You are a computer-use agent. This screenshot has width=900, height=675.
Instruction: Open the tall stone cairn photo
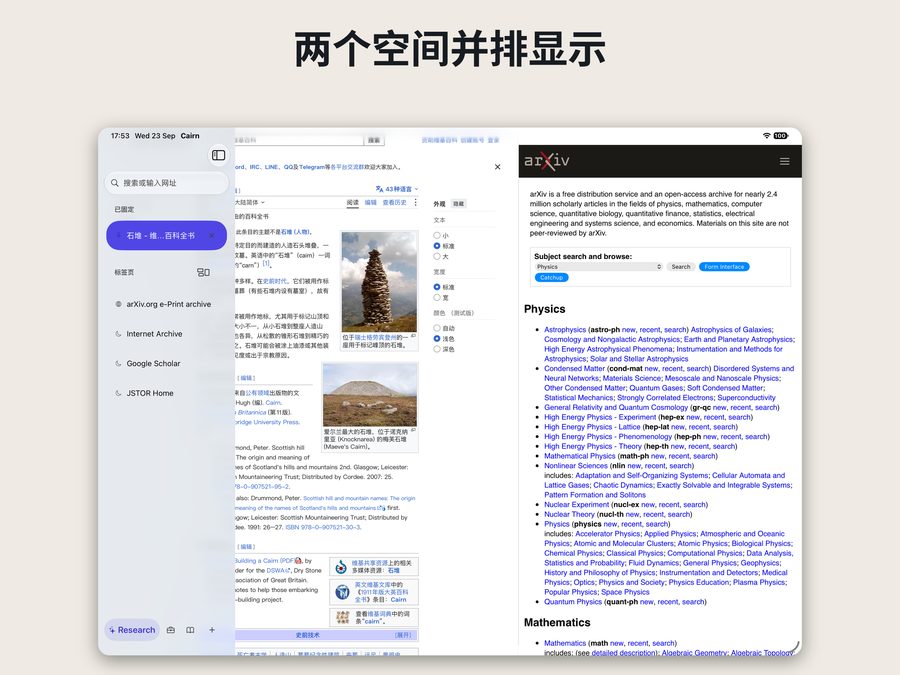(x=379, y=281)
